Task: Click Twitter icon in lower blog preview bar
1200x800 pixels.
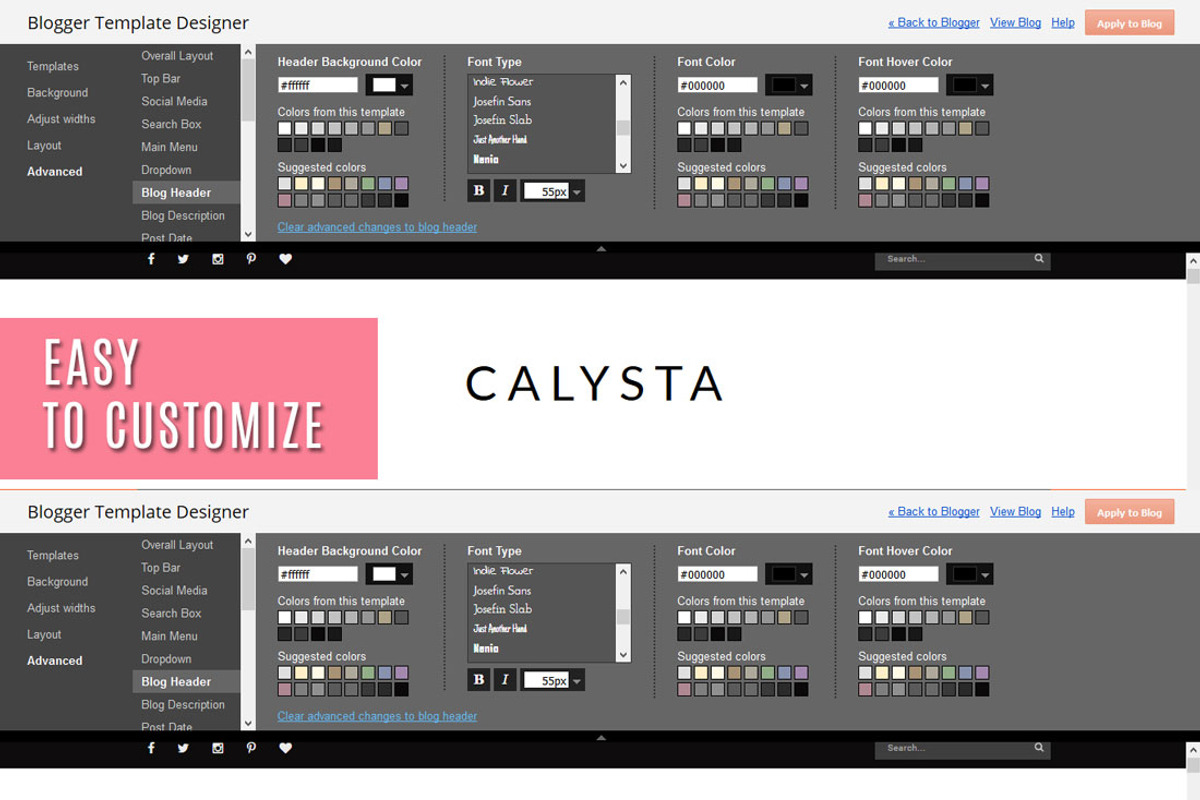Action: click(183, 748)
